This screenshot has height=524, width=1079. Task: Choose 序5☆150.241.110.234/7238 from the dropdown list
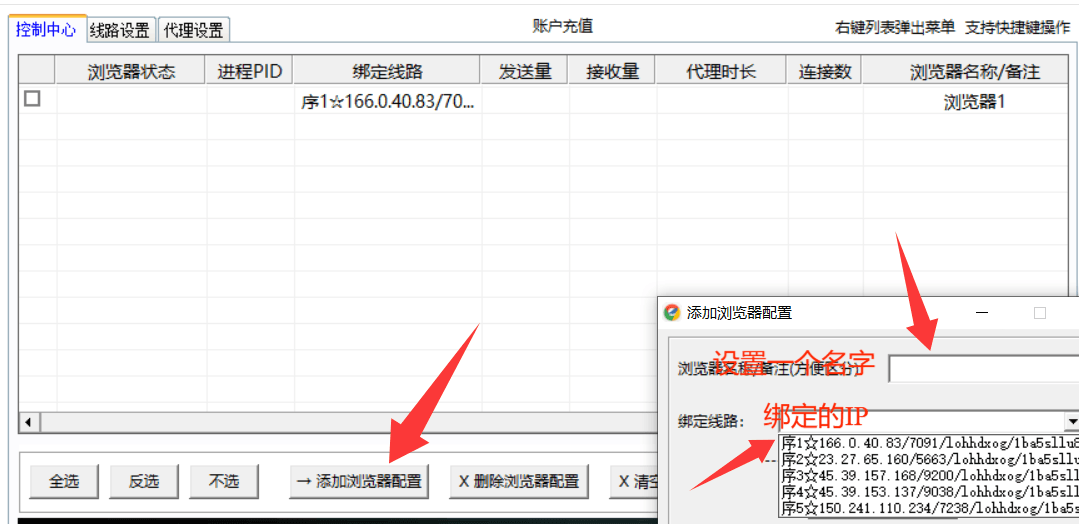tap(930, 508)
